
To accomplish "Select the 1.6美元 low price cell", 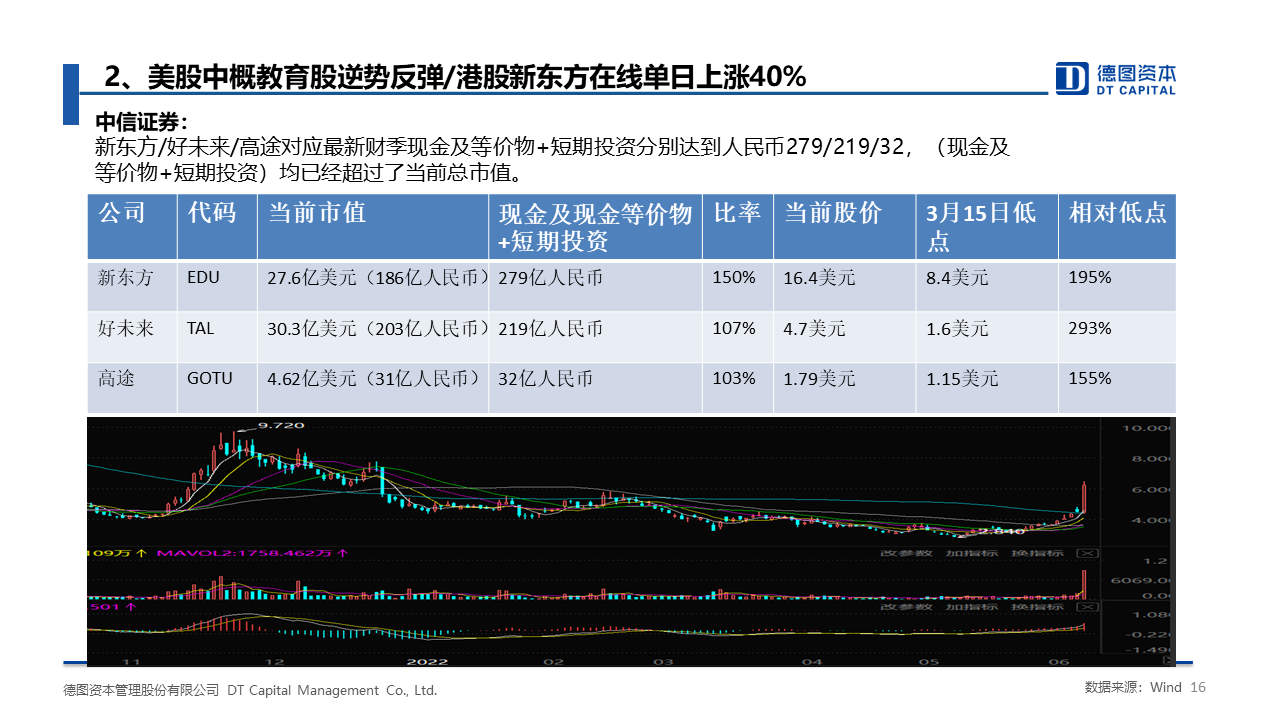I will (987, 336).
